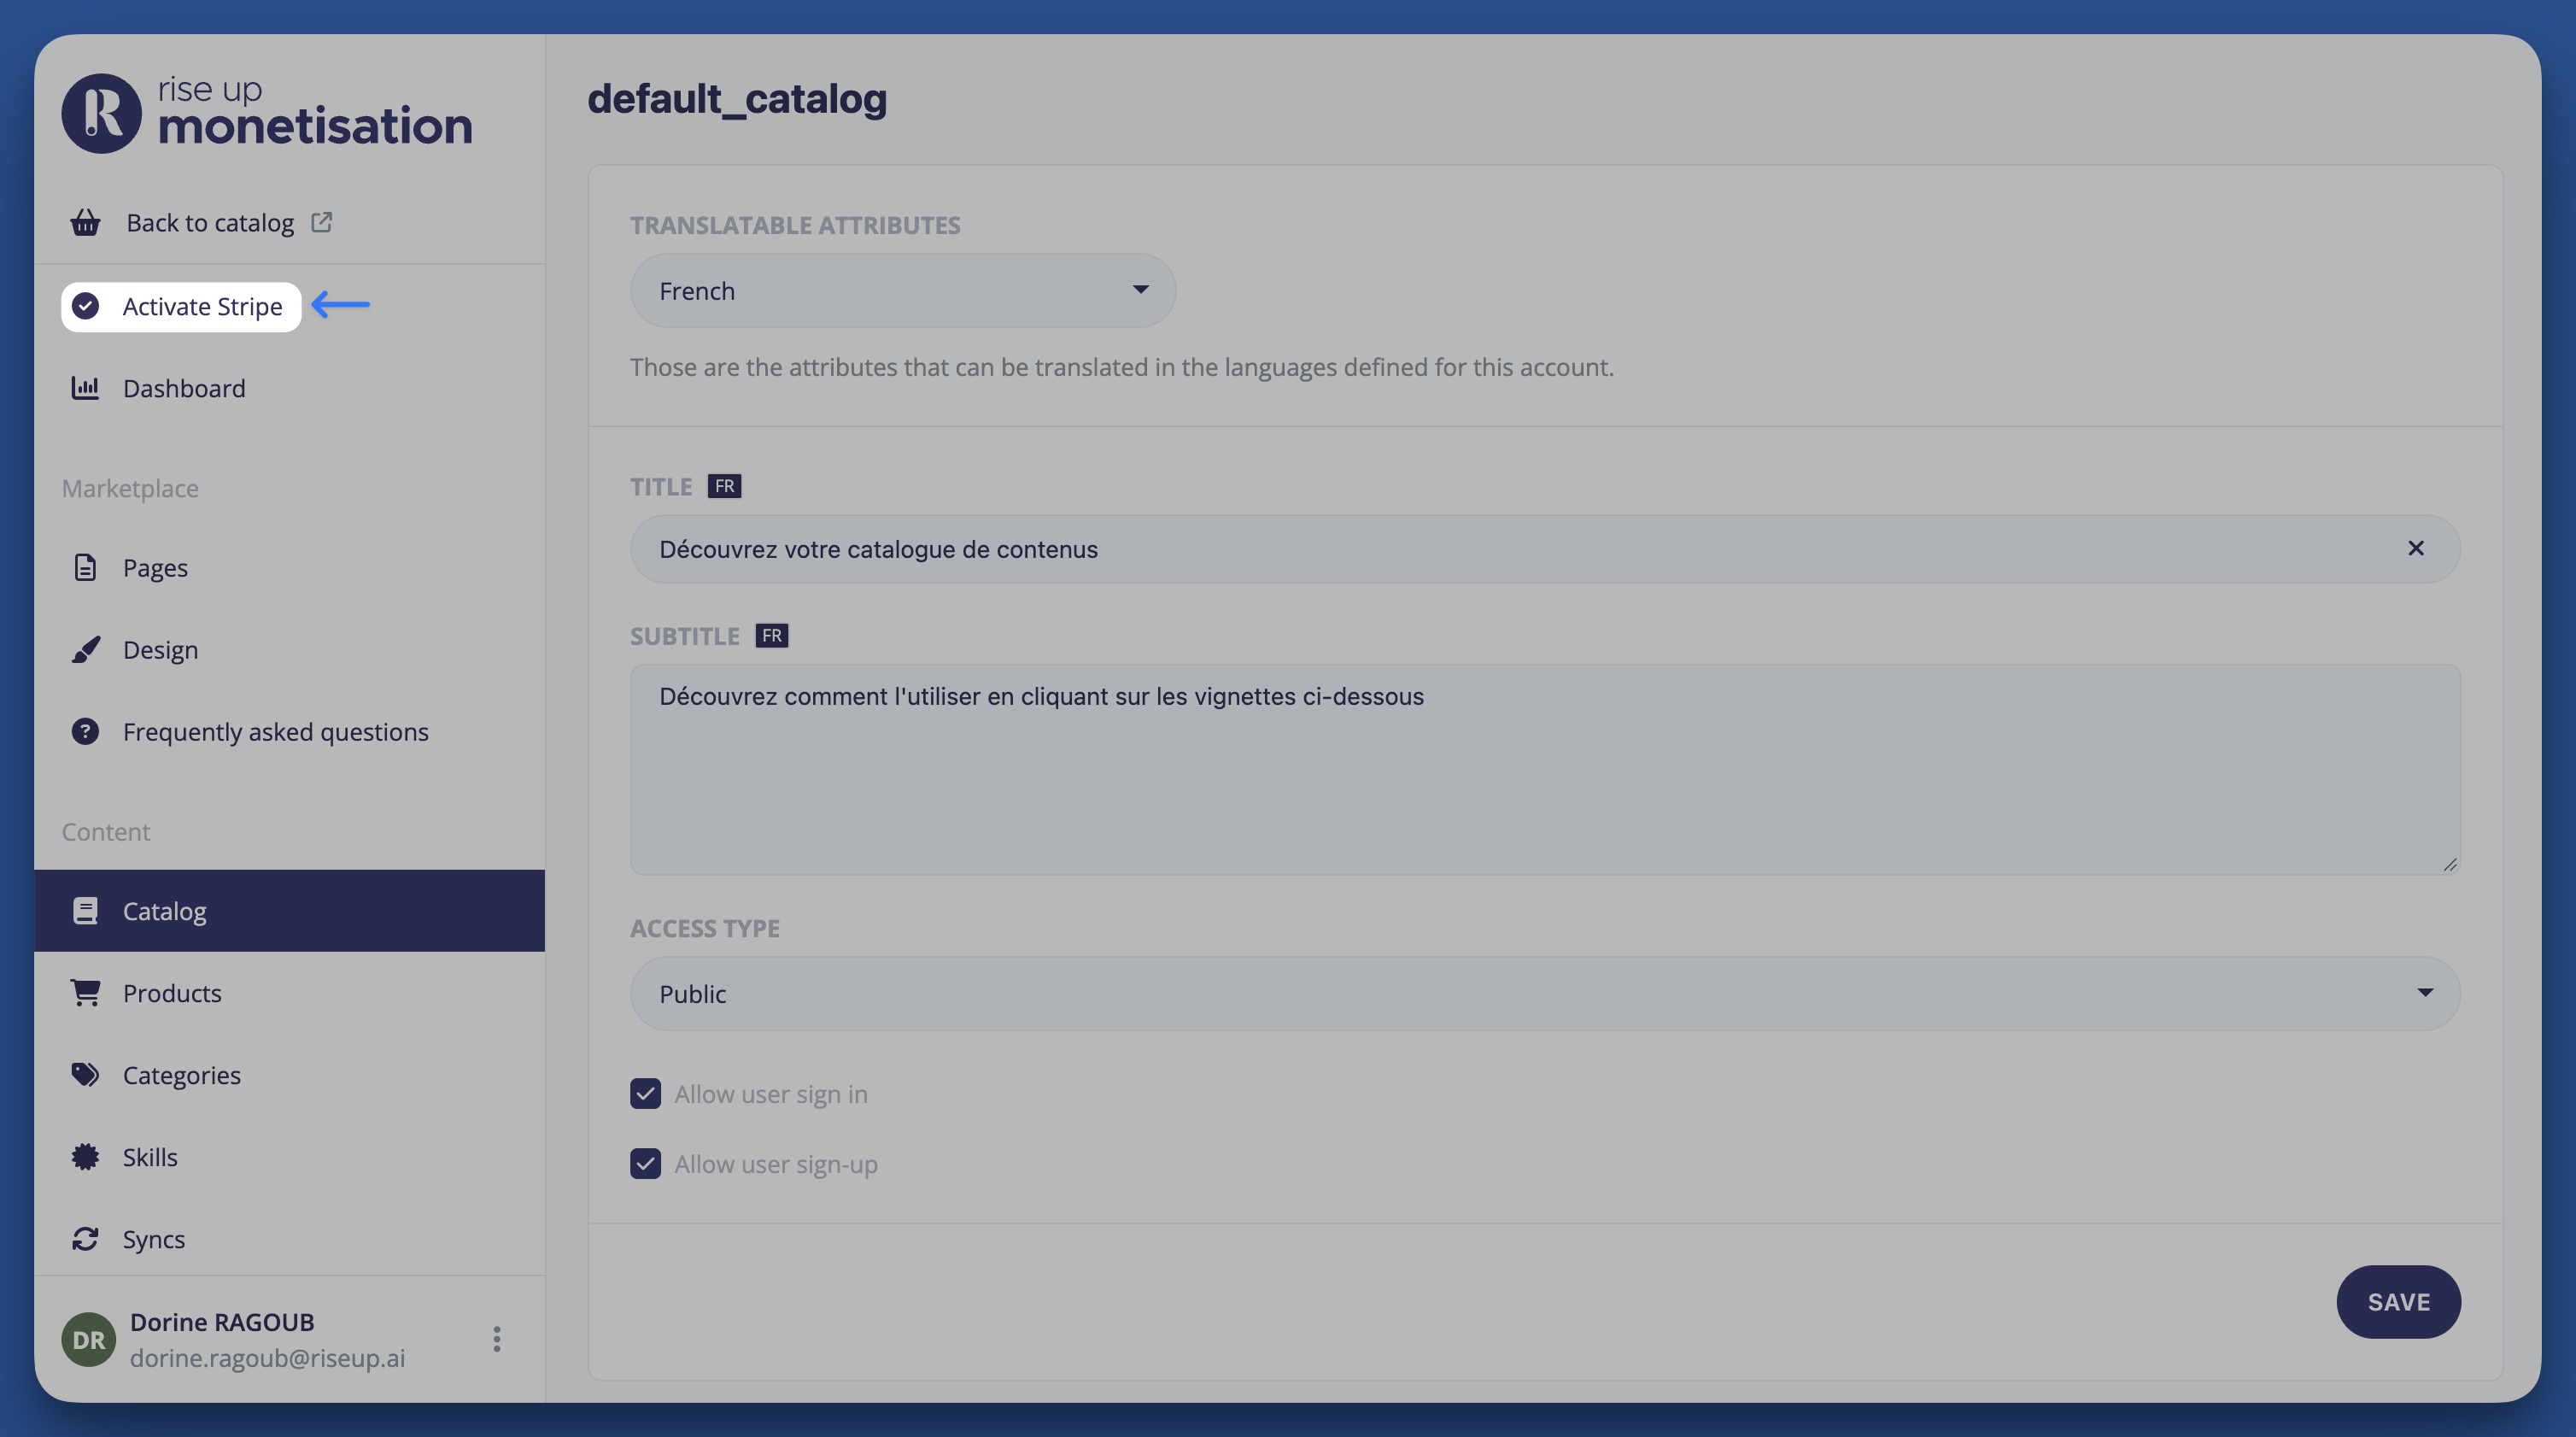
Task: Open the three-dot user options menu
Action: 497,1339
